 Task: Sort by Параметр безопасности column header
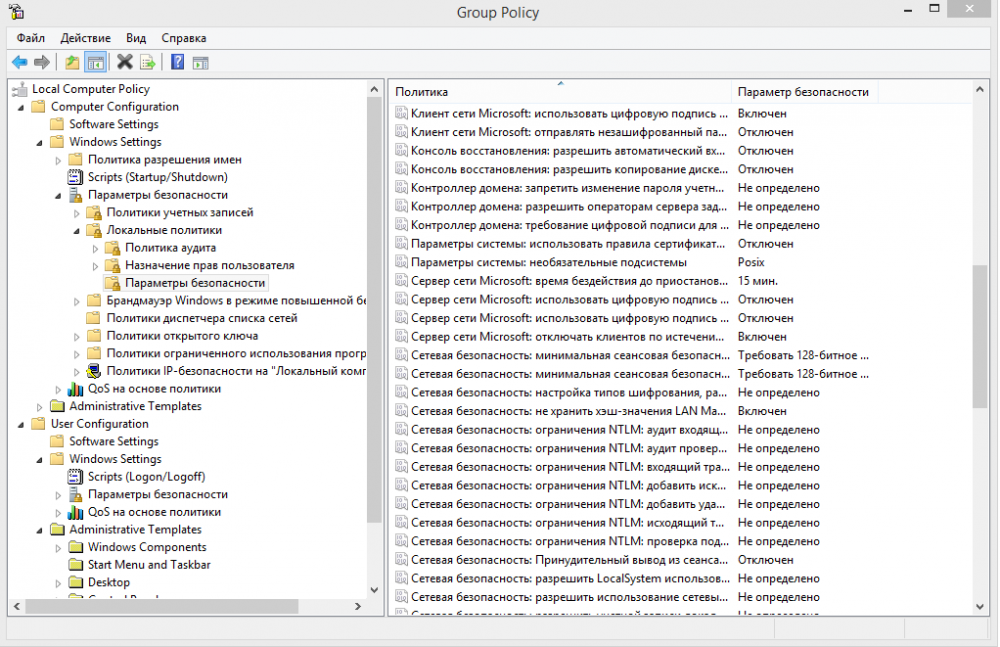(805, 92)
